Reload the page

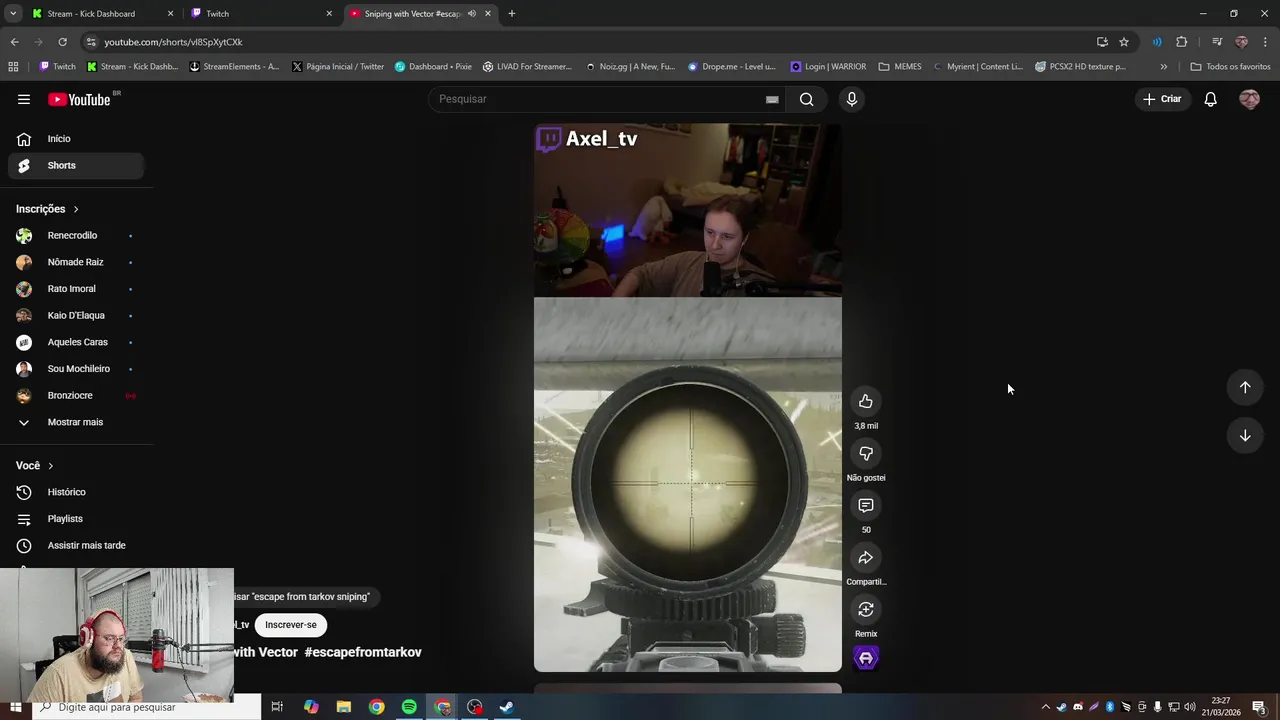point(62,42)
